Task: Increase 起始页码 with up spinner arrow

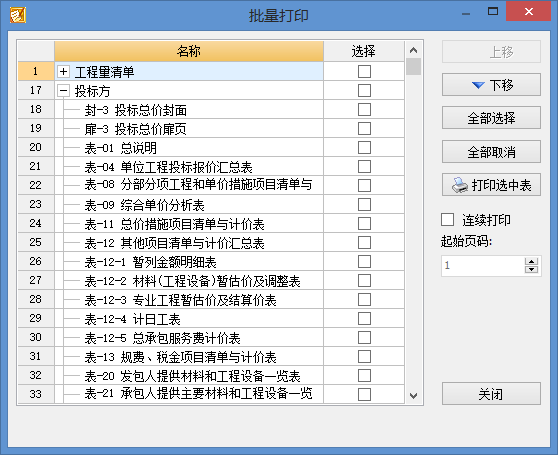Action: (531, 261)
